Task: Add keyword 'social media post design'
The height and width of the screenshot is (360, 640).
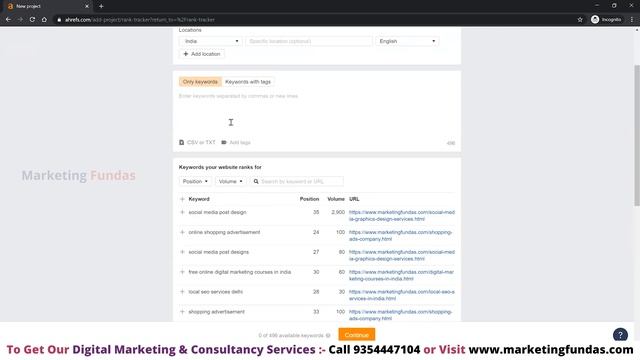Action: (x=182, y=212)
